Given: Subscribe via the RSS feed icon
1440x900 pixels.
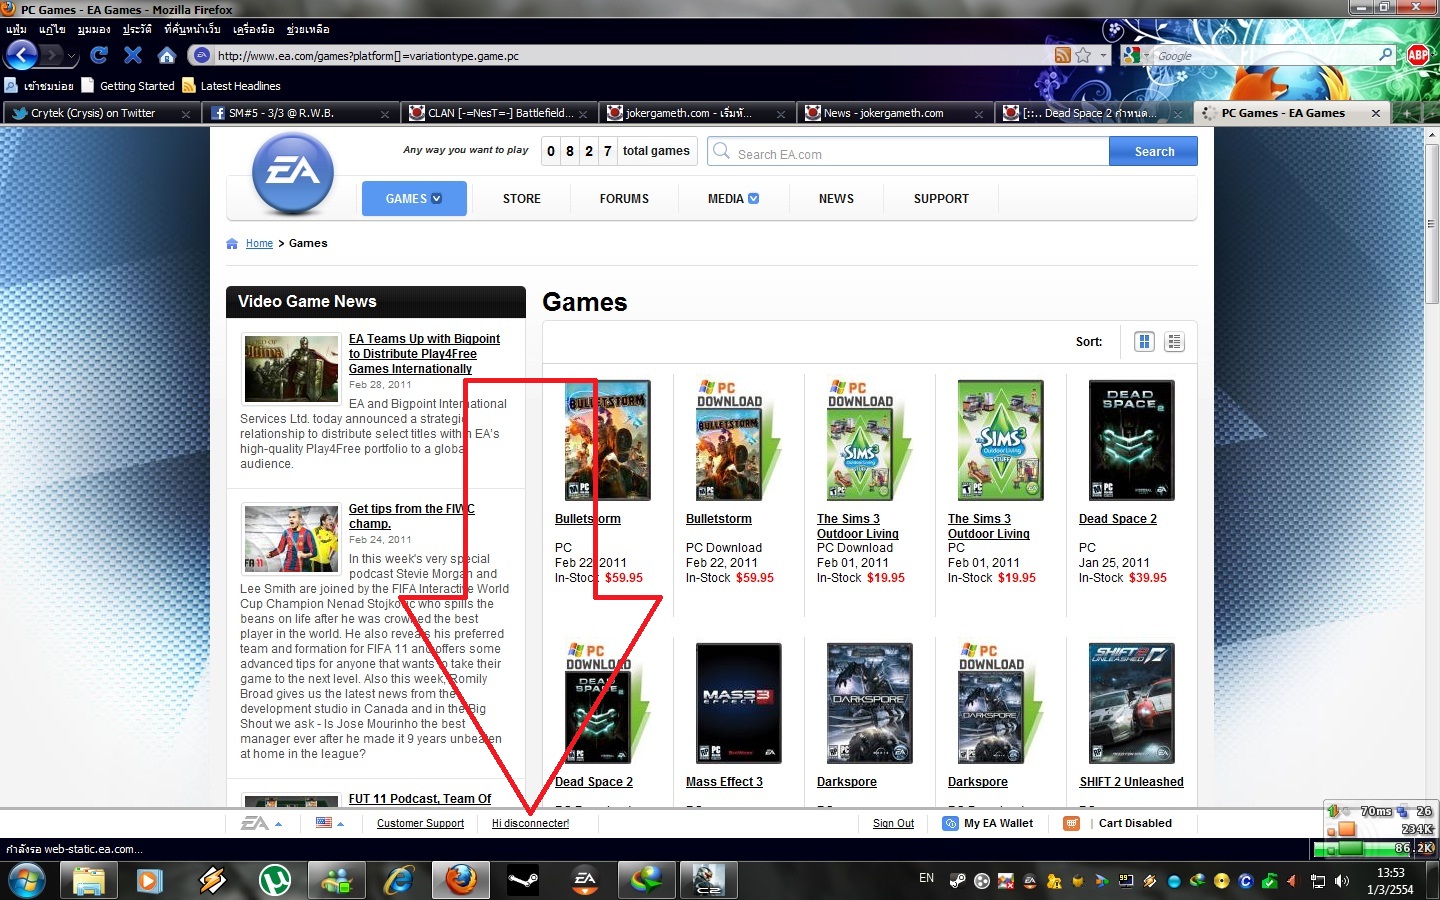Looking at the screenshot, I should coord(1063,56).
